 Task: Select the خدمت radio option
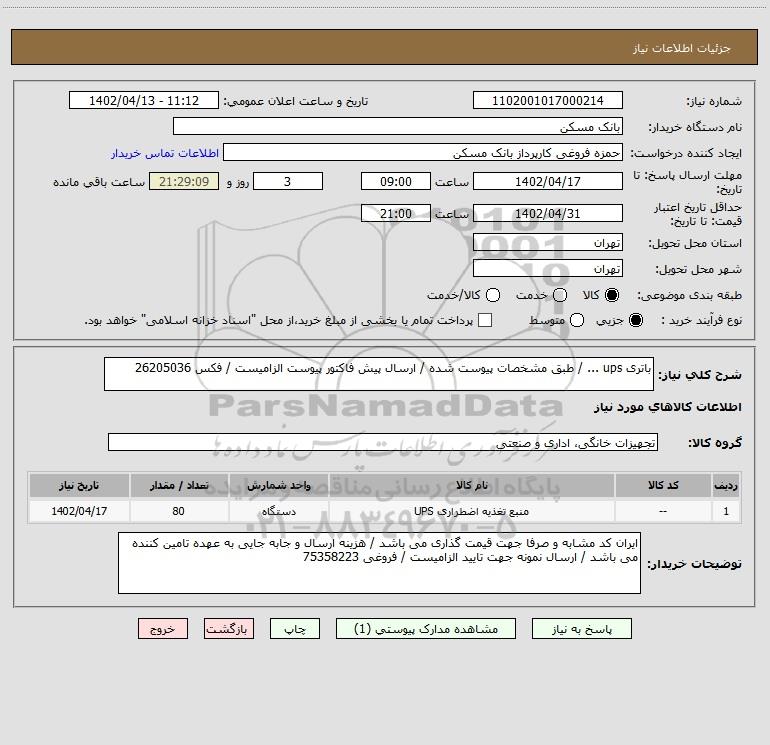tap(559, 295)
